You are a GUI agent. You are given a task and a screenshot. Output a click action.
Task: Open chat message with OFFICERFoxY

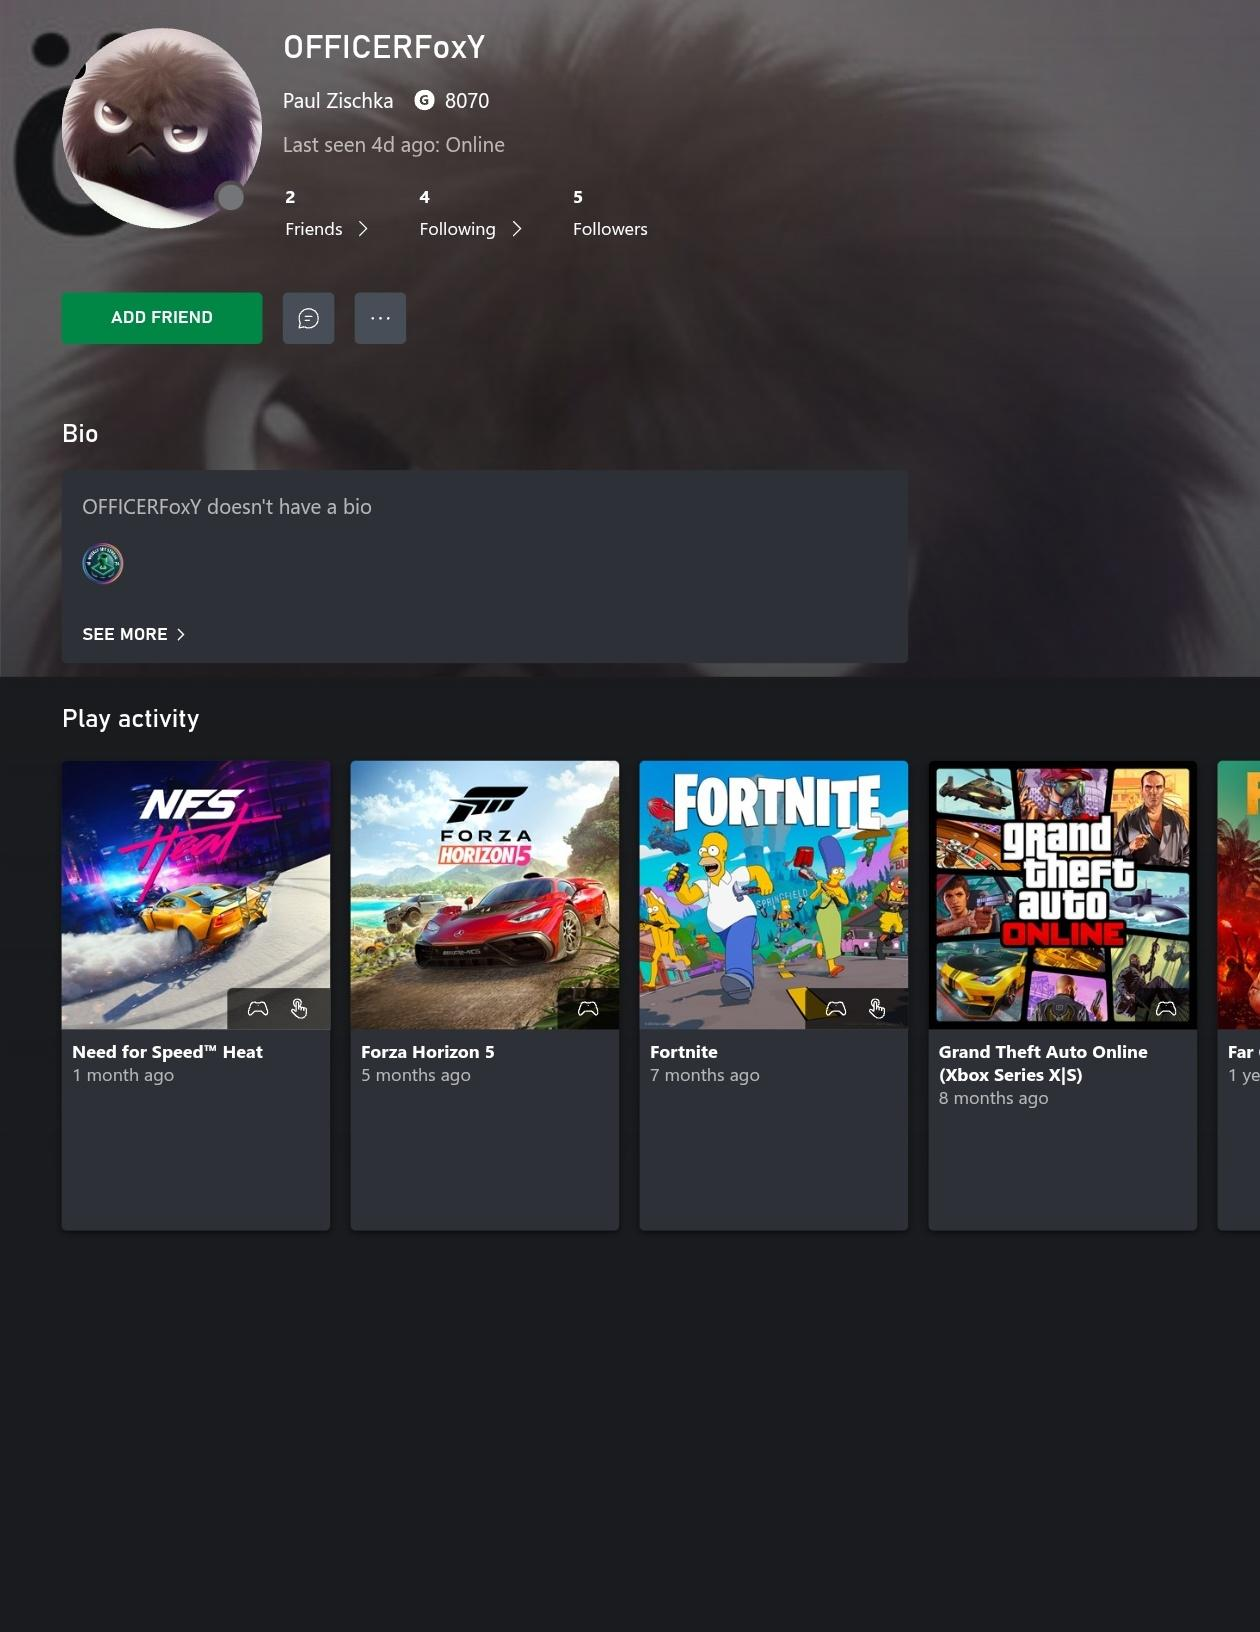308,318
